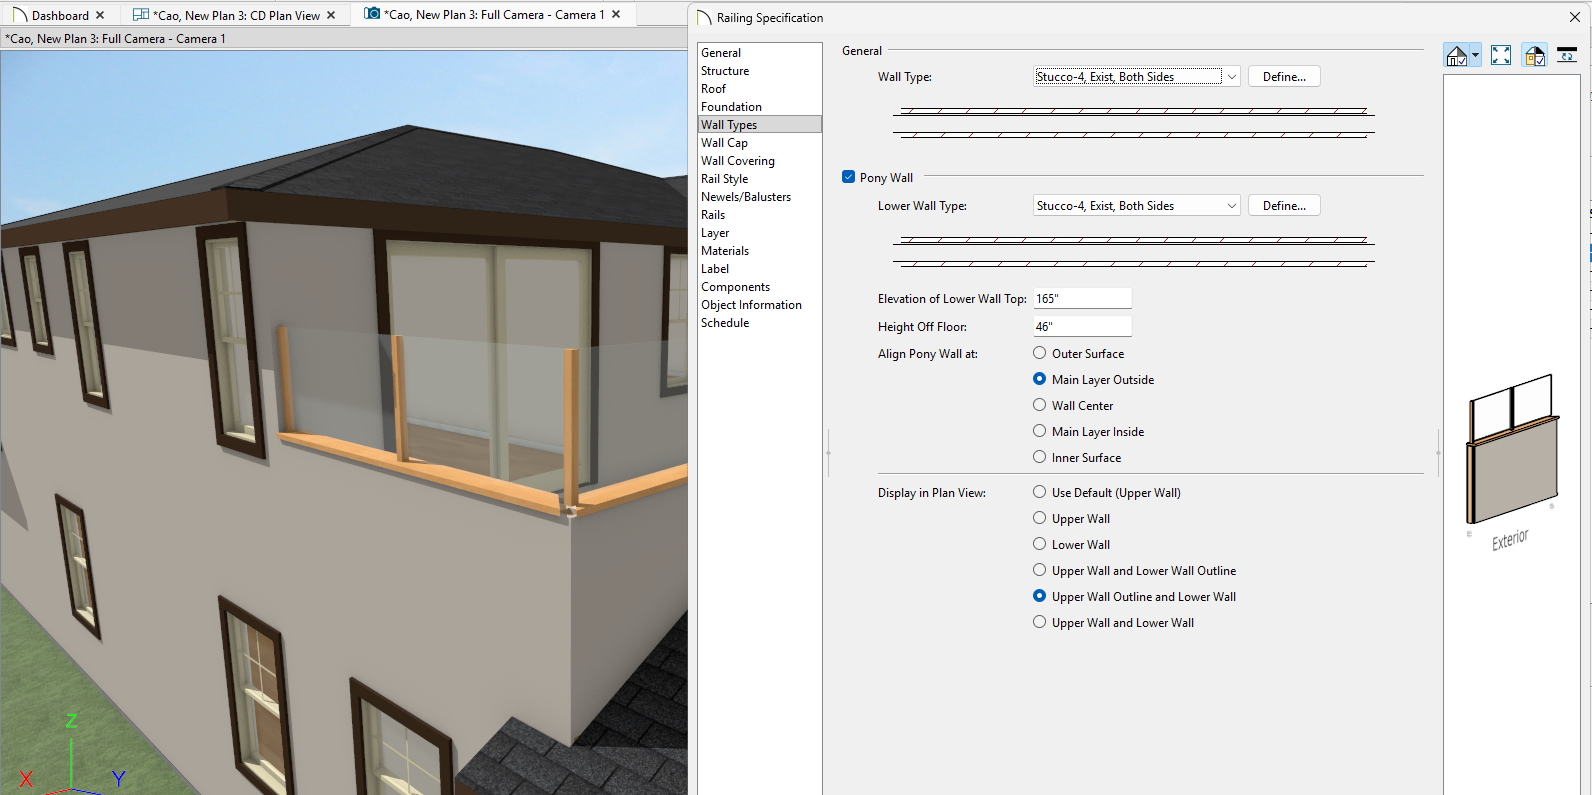Click the plan view refresh preview icon
The height and width of the screenshot is (795, 1592).
[1567, 56]
